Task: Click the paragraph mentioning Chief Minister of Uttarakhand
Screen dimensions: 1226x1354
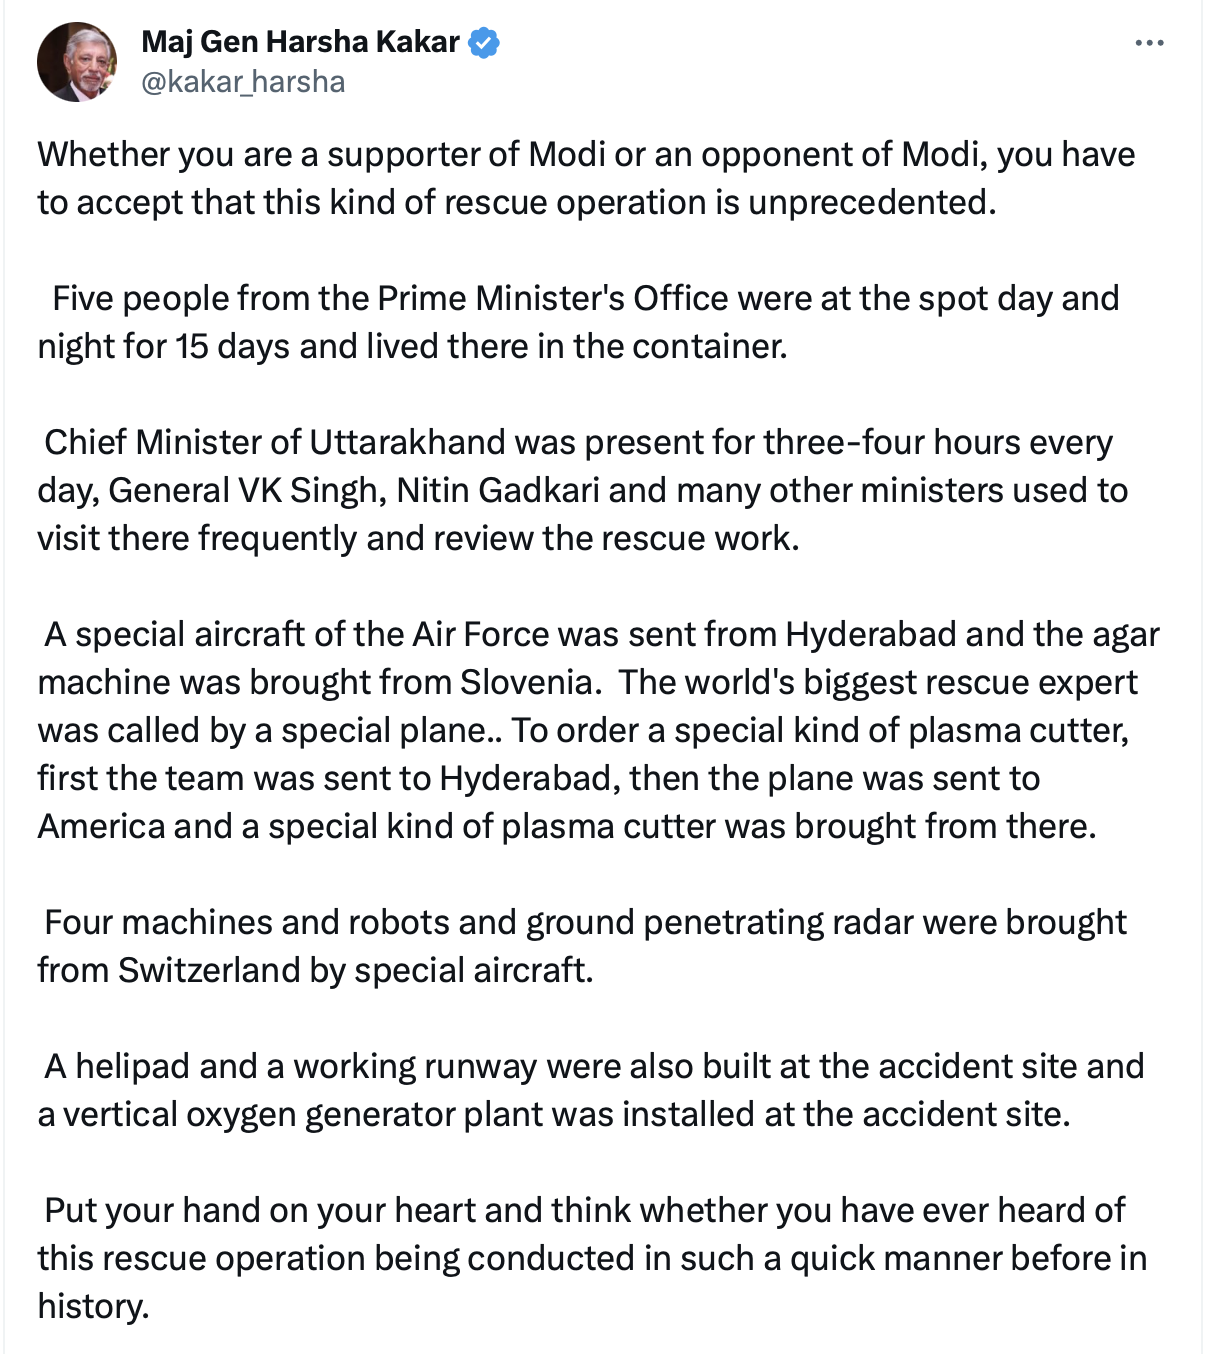Action: pyautogui.click(x=583, y=490)
